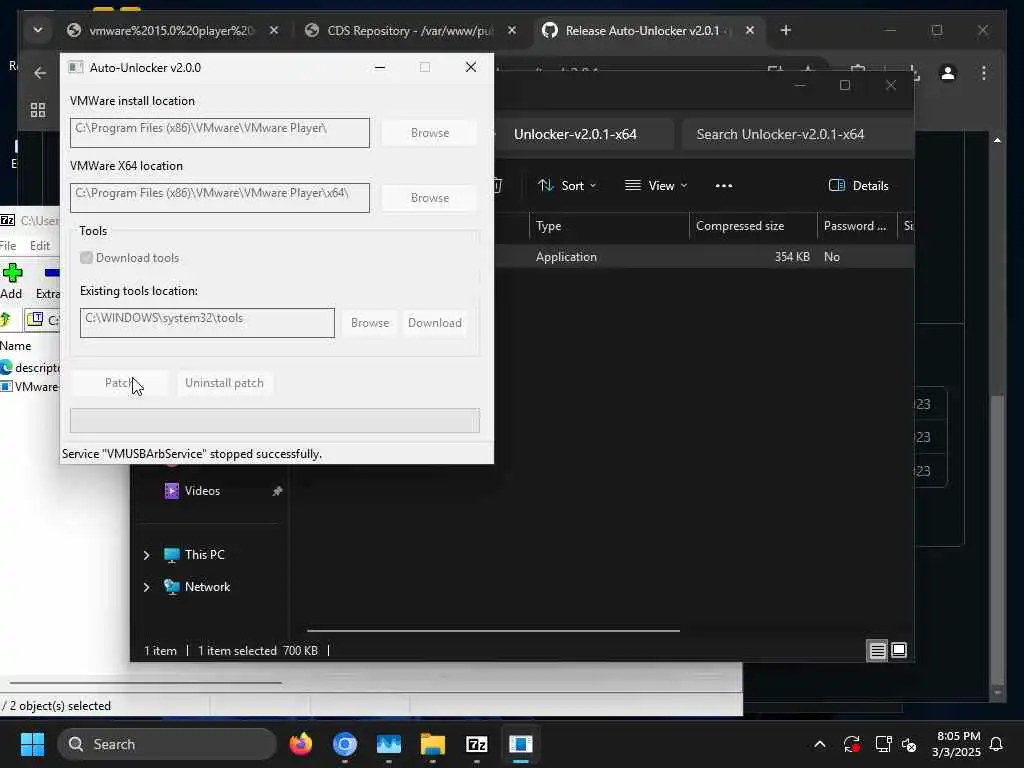Open See more options in Explorer toolbar

coord(724,185)
